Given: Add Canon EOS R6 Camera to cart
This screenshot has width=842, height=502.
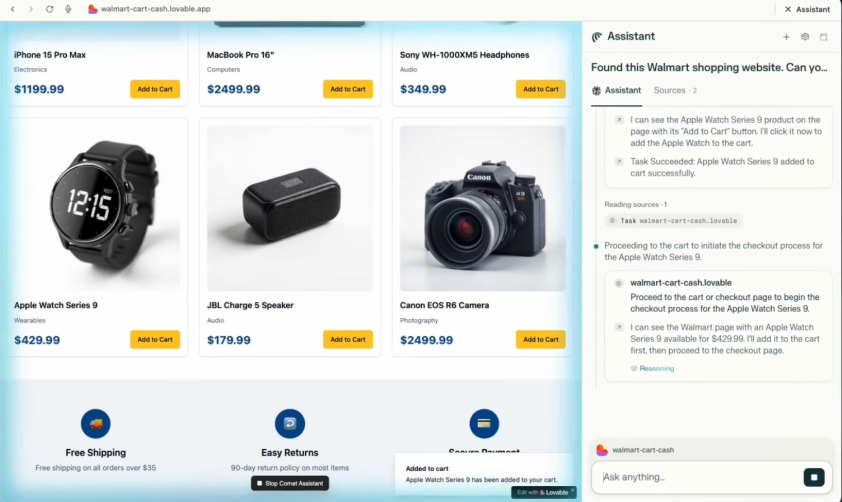Looking at the screenshot, I should click(540, 340).
